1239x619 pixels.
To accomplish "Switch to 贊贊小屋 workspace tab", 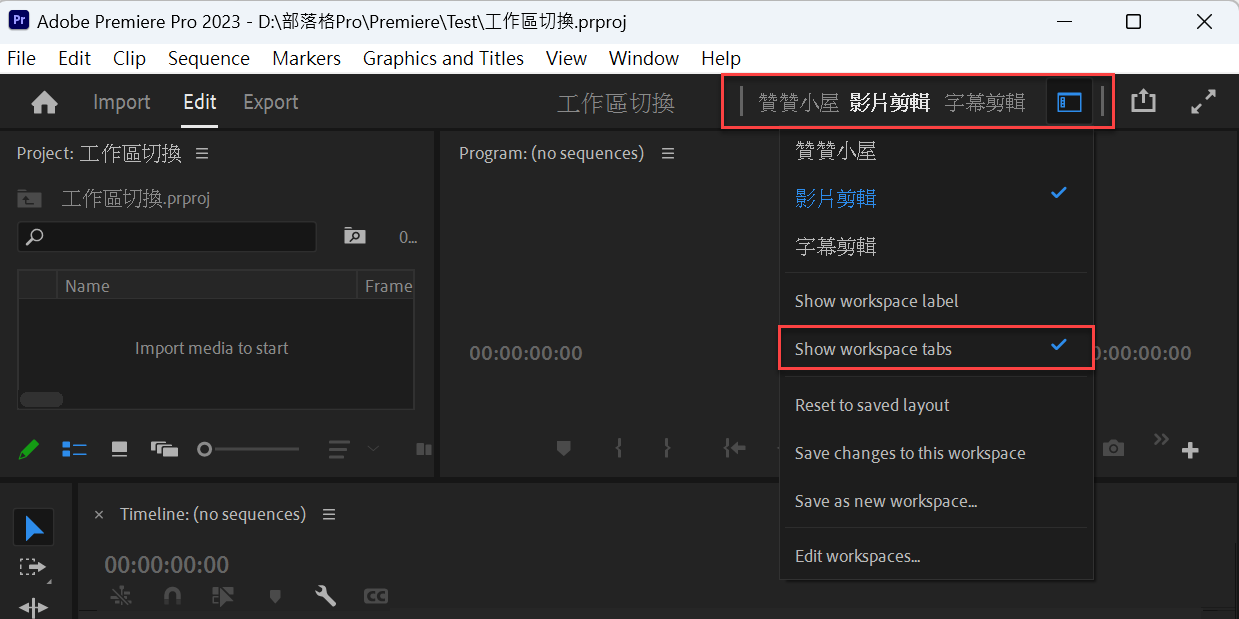I will click(x=798, y=102).
